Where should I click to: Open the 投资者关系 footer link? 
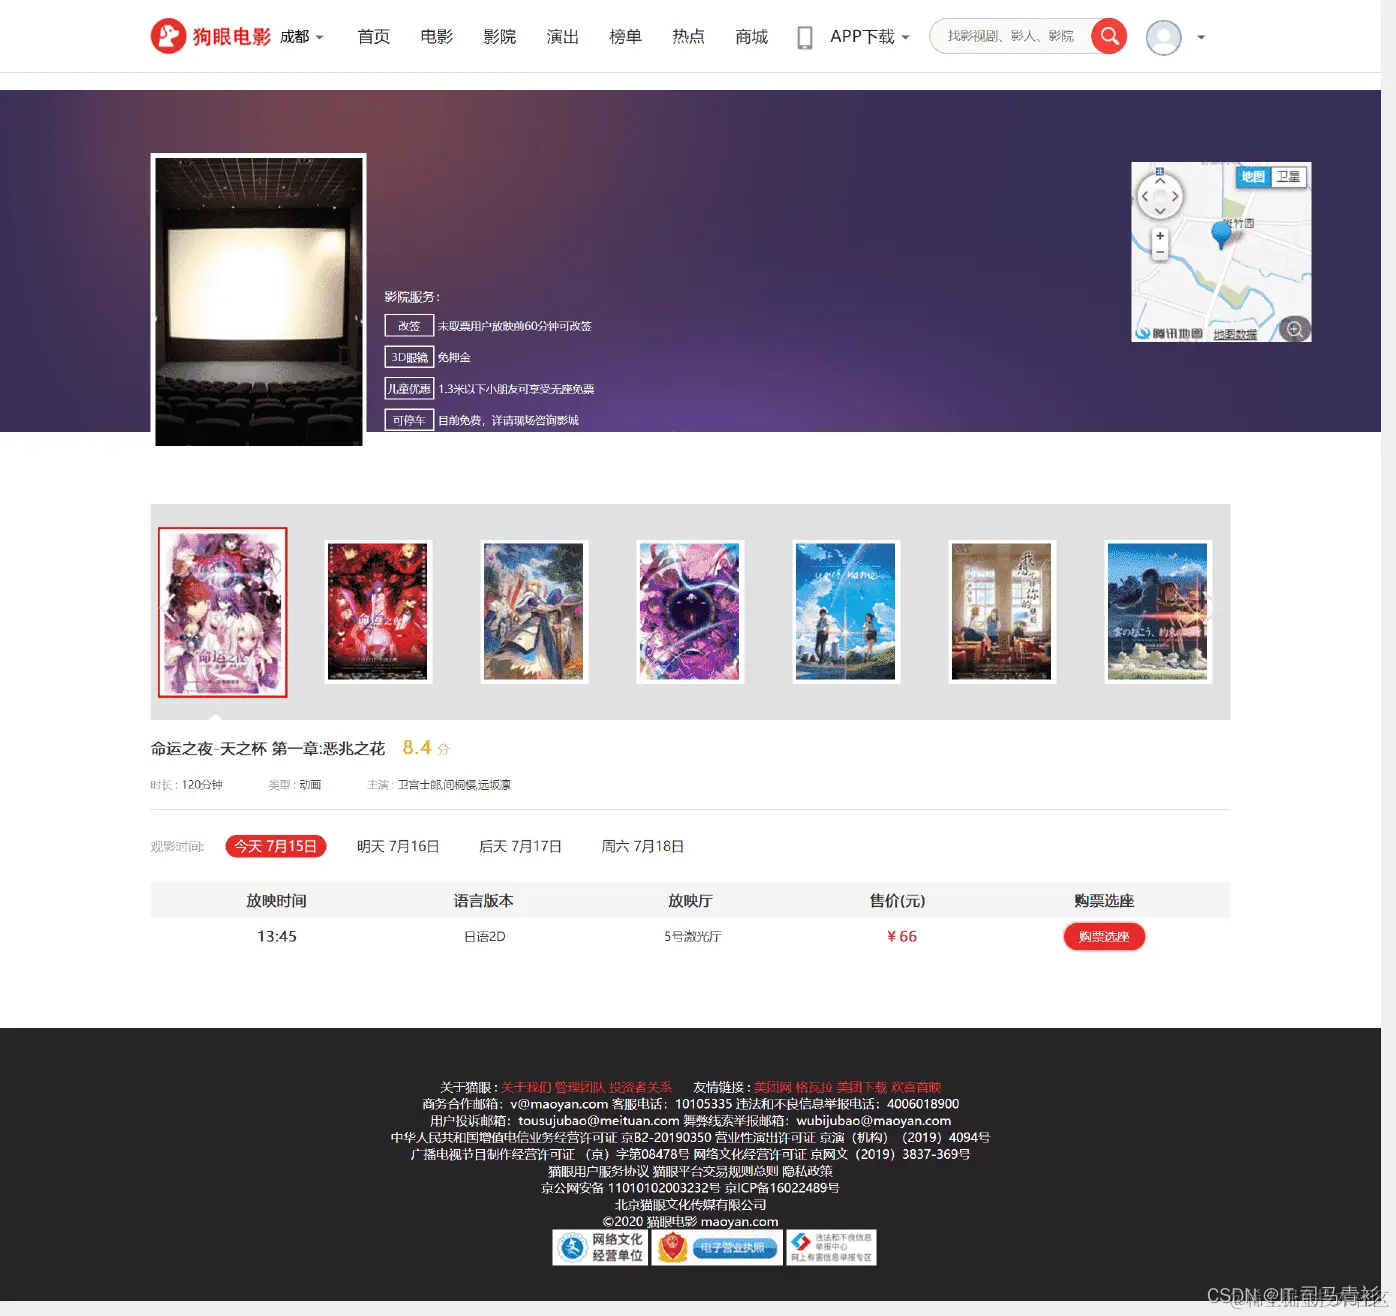pos(641,1087)
